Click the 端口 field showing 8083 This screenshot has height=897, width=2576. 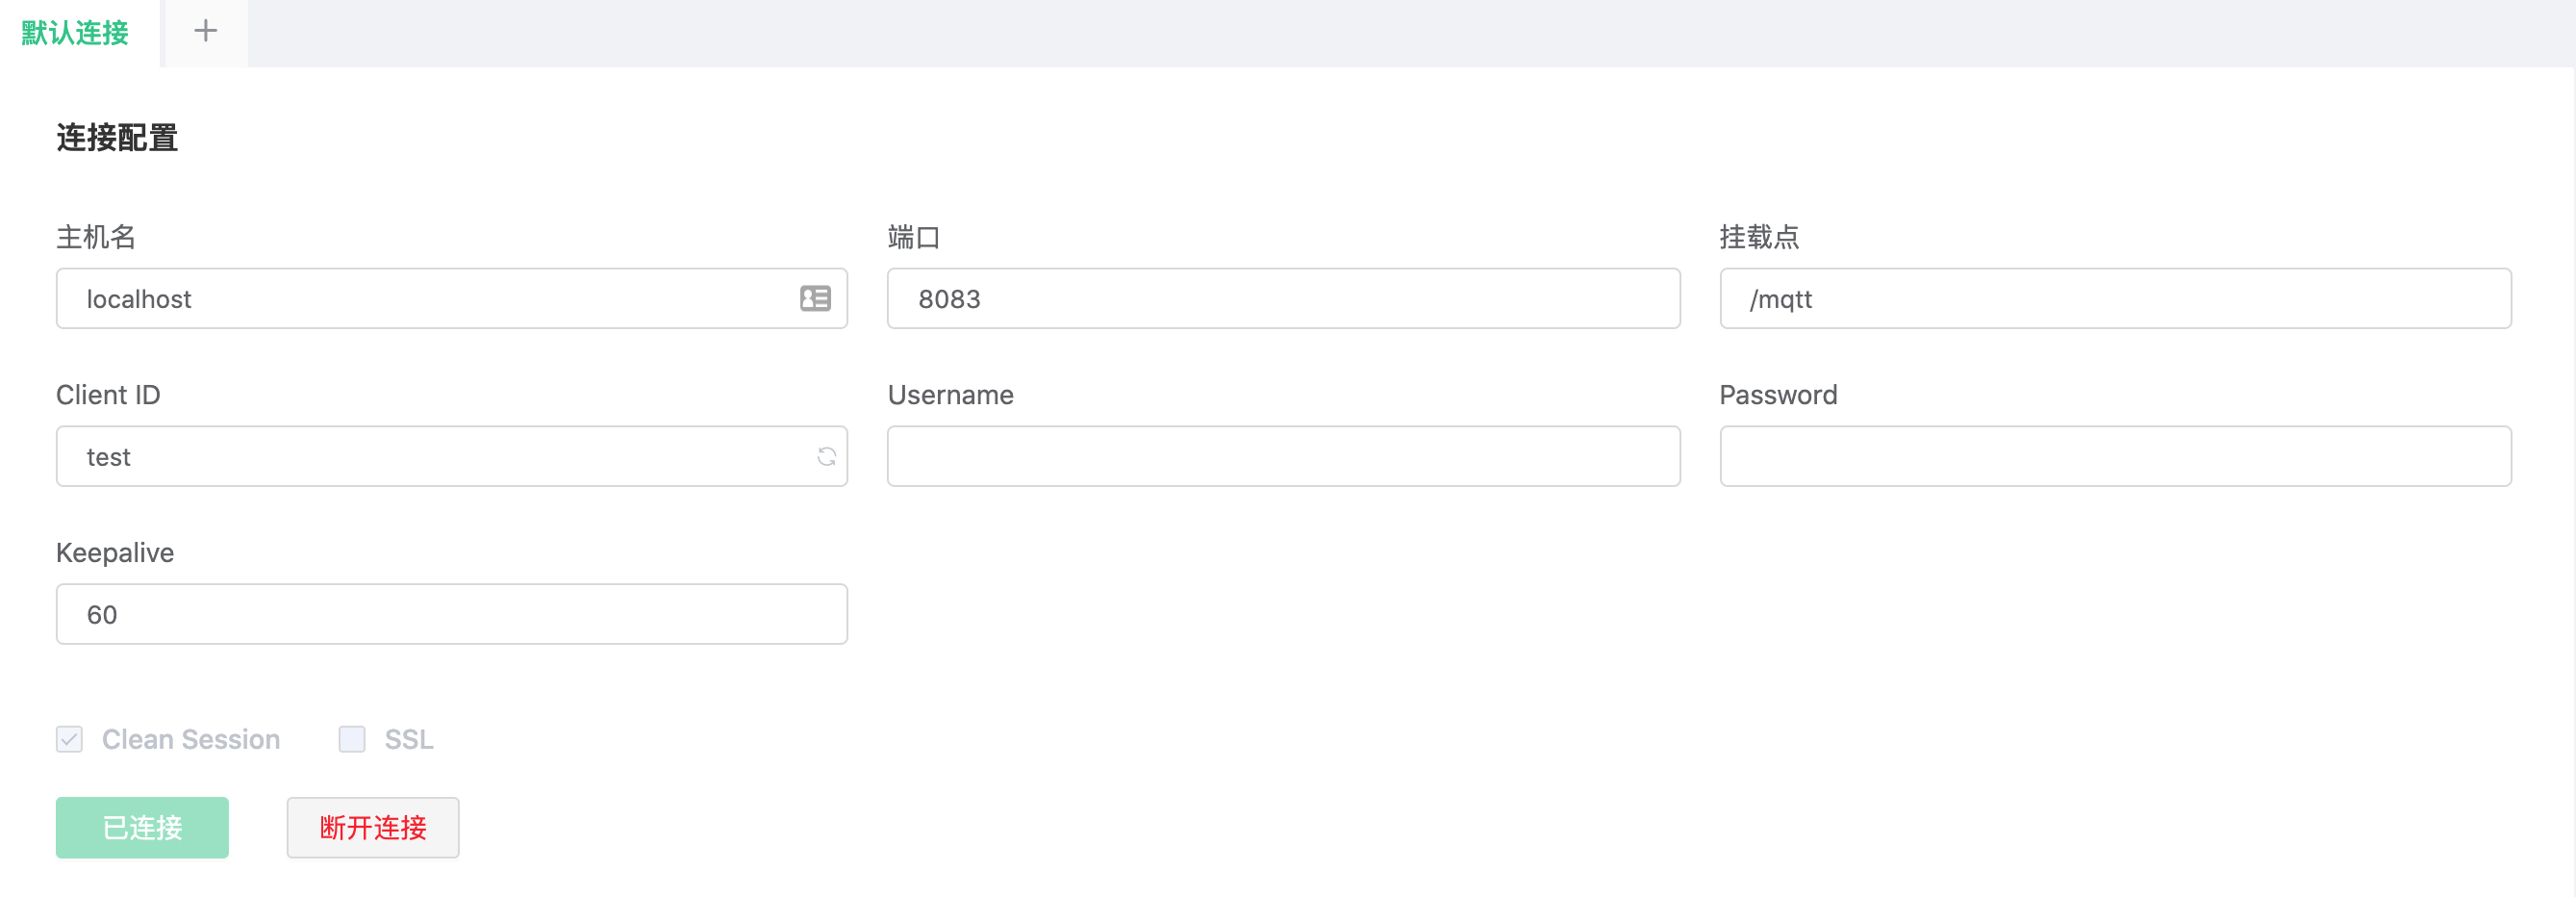[1282, 298]
